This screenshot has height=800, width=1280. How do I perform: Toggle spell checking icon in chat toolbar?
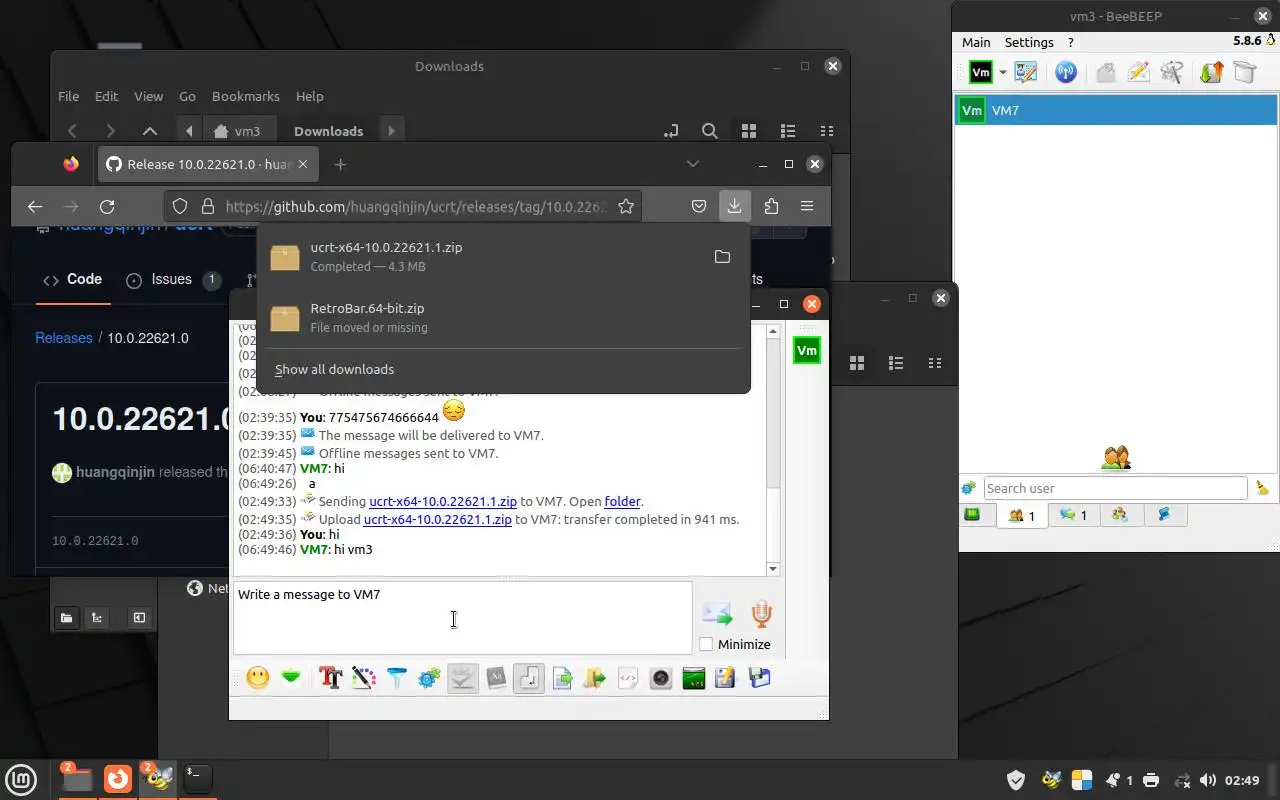click(462, 678)
